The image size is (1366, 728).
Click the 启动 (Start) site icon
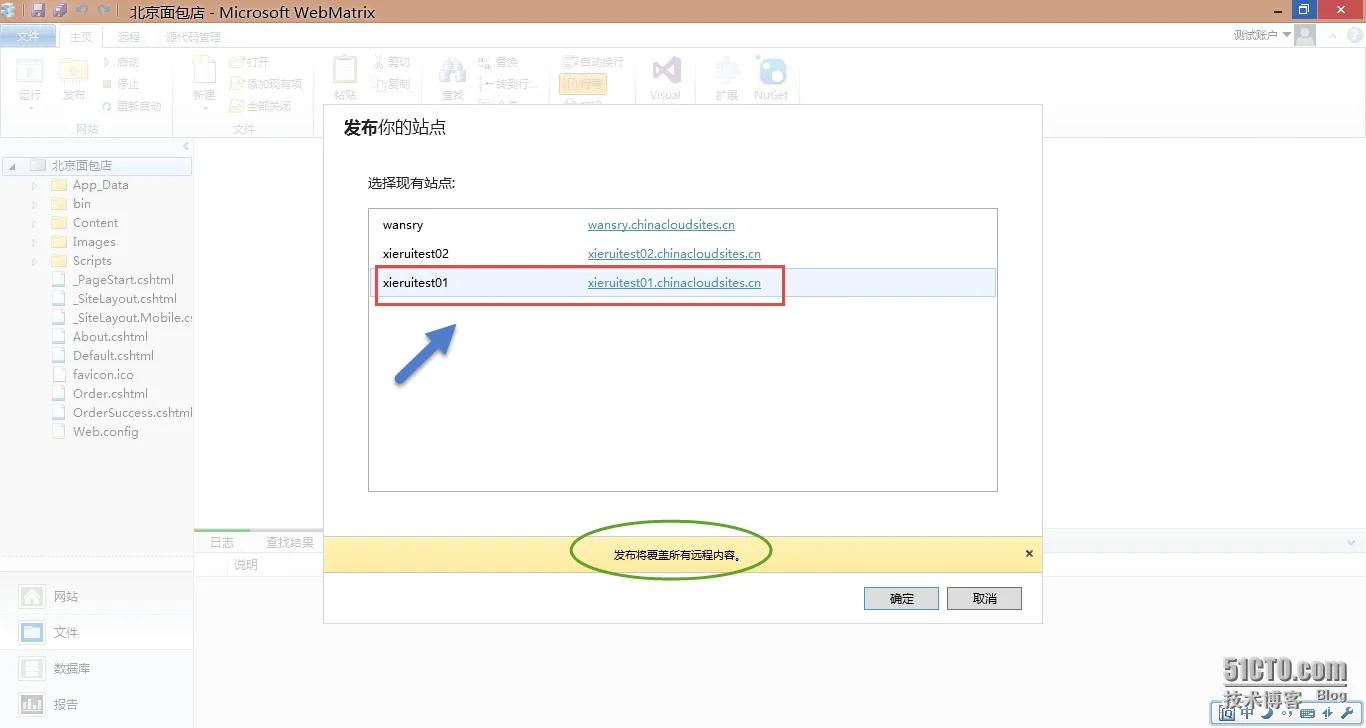coord(108,62)
